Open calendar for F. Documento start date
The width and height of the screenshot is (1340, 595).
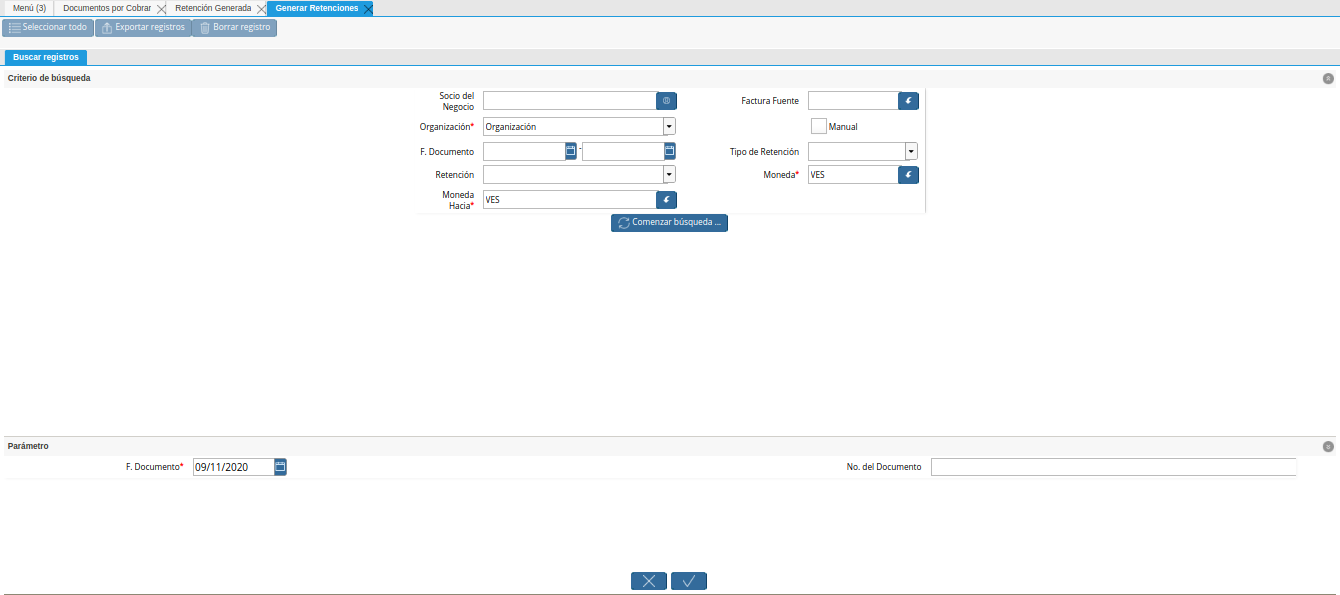(x=571, y=151)
